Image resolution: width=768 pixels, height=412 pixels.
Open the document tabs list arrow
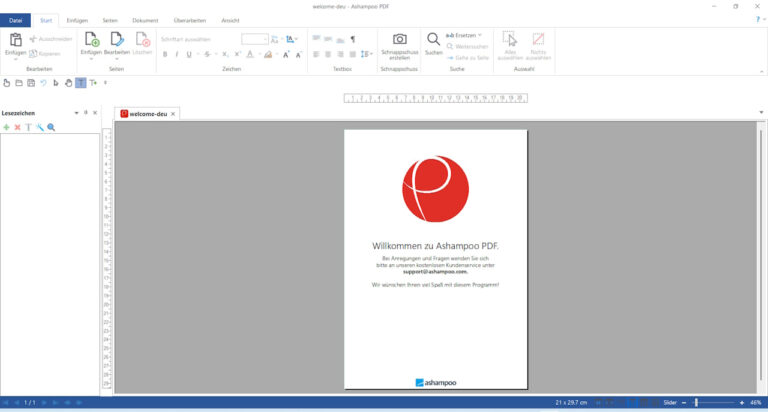point(761,112)
